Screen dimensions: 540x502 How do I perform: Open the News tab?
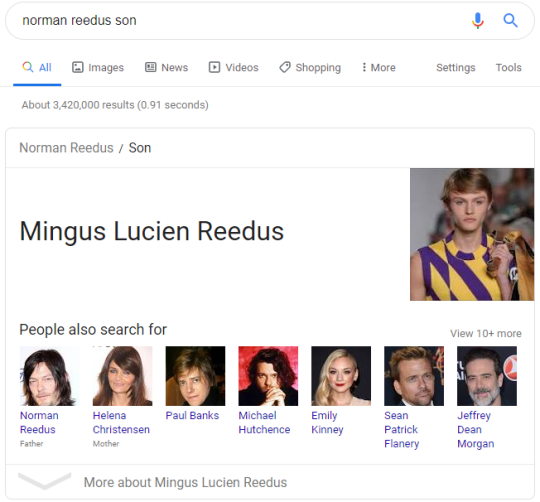point(166,67)
